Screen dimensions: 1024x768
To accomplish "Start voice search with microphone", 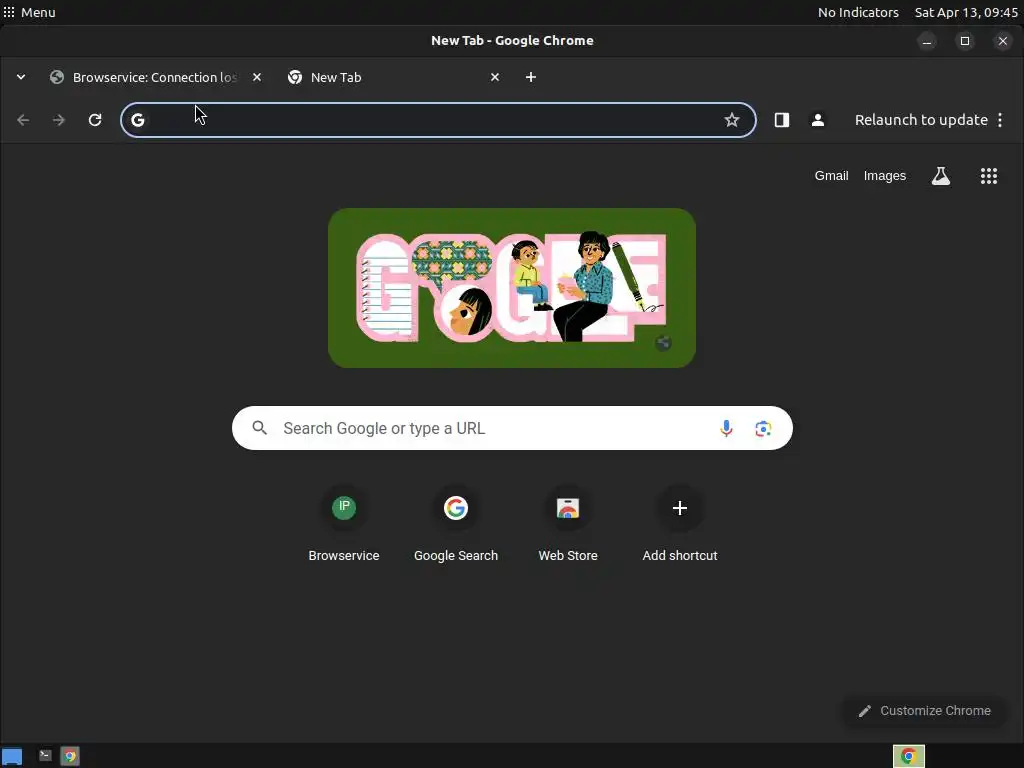I will coord(726,428).
